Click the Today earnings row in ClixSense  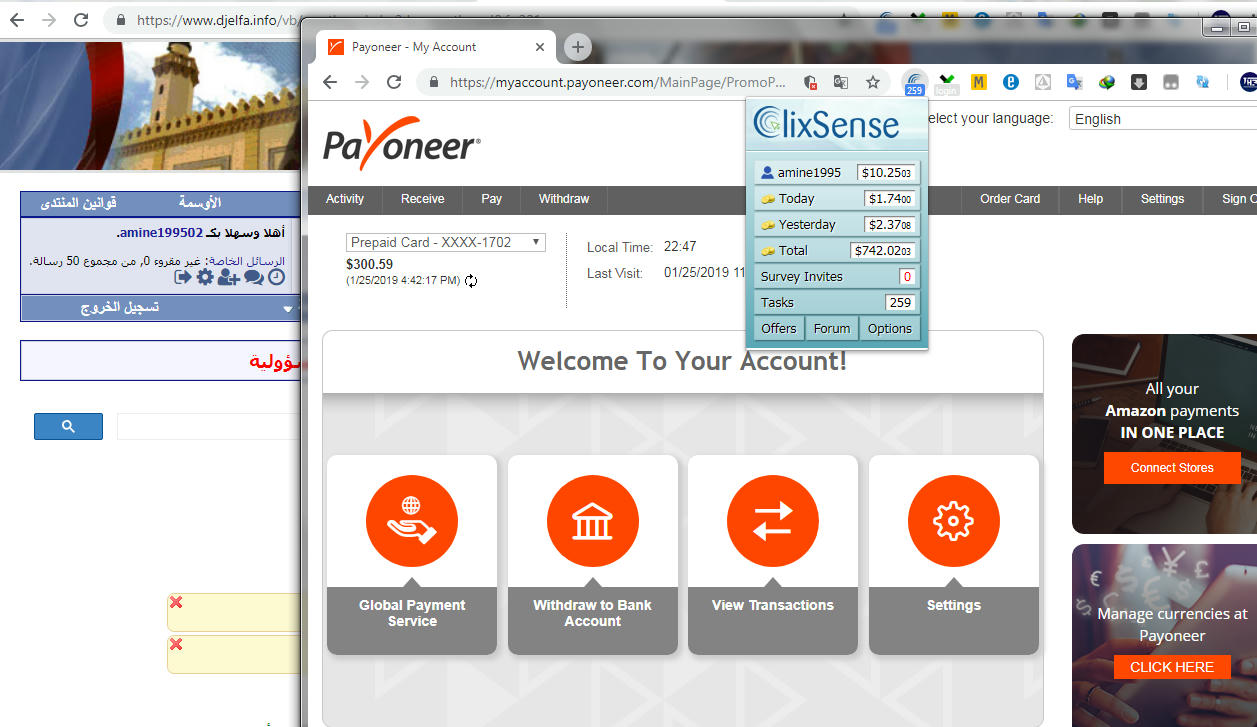837,198
